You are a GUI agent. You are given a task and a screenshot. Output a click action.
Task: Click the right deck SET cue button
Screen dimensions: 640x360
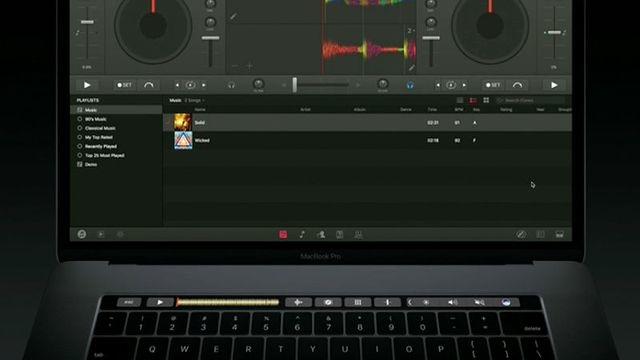(x=492, y=85)
